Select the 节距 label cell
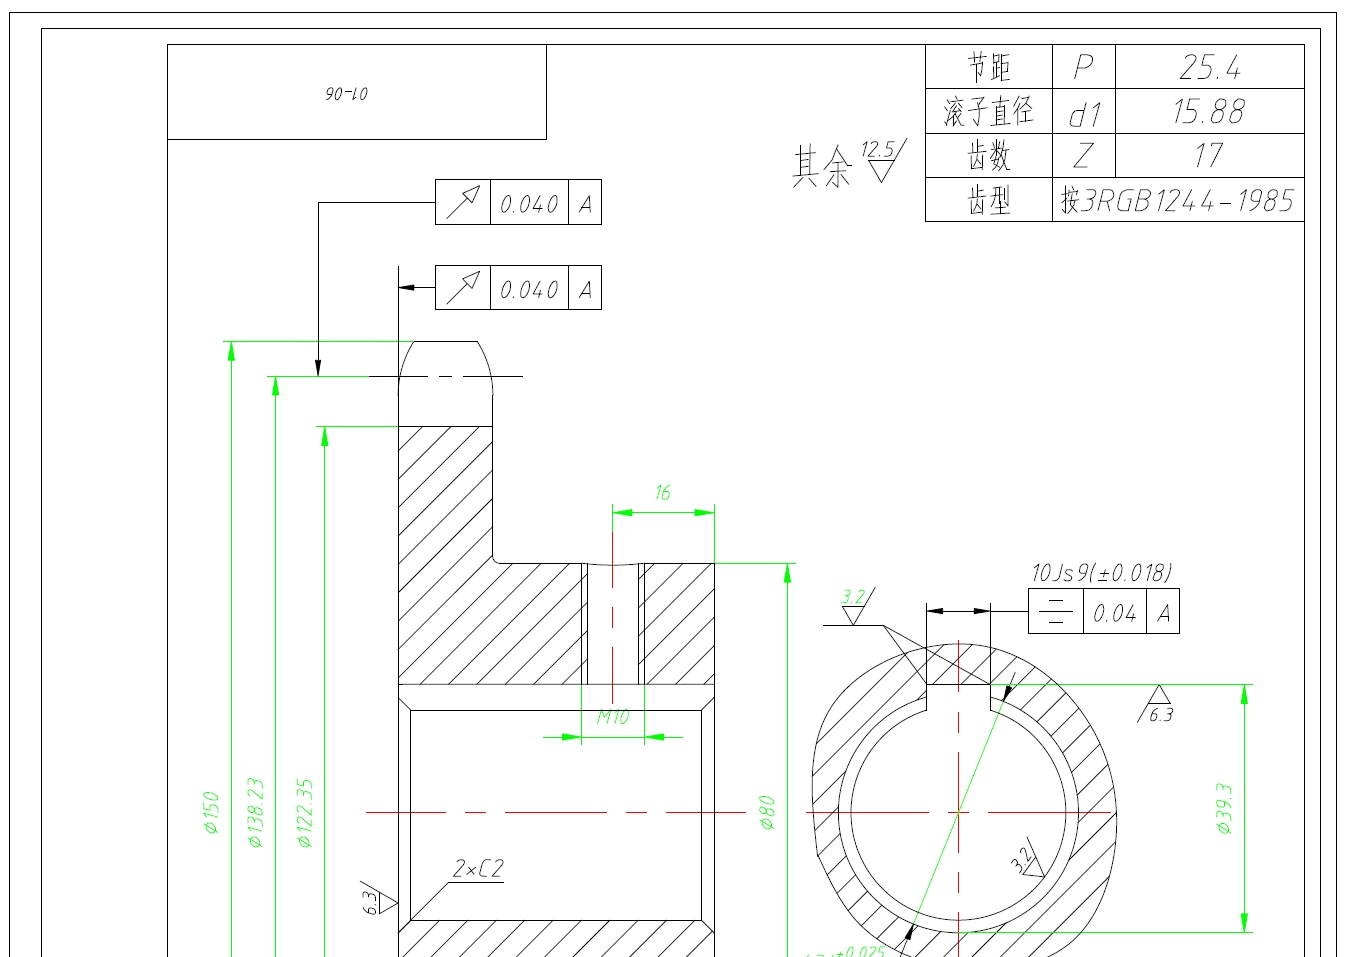 coord(989,67)
